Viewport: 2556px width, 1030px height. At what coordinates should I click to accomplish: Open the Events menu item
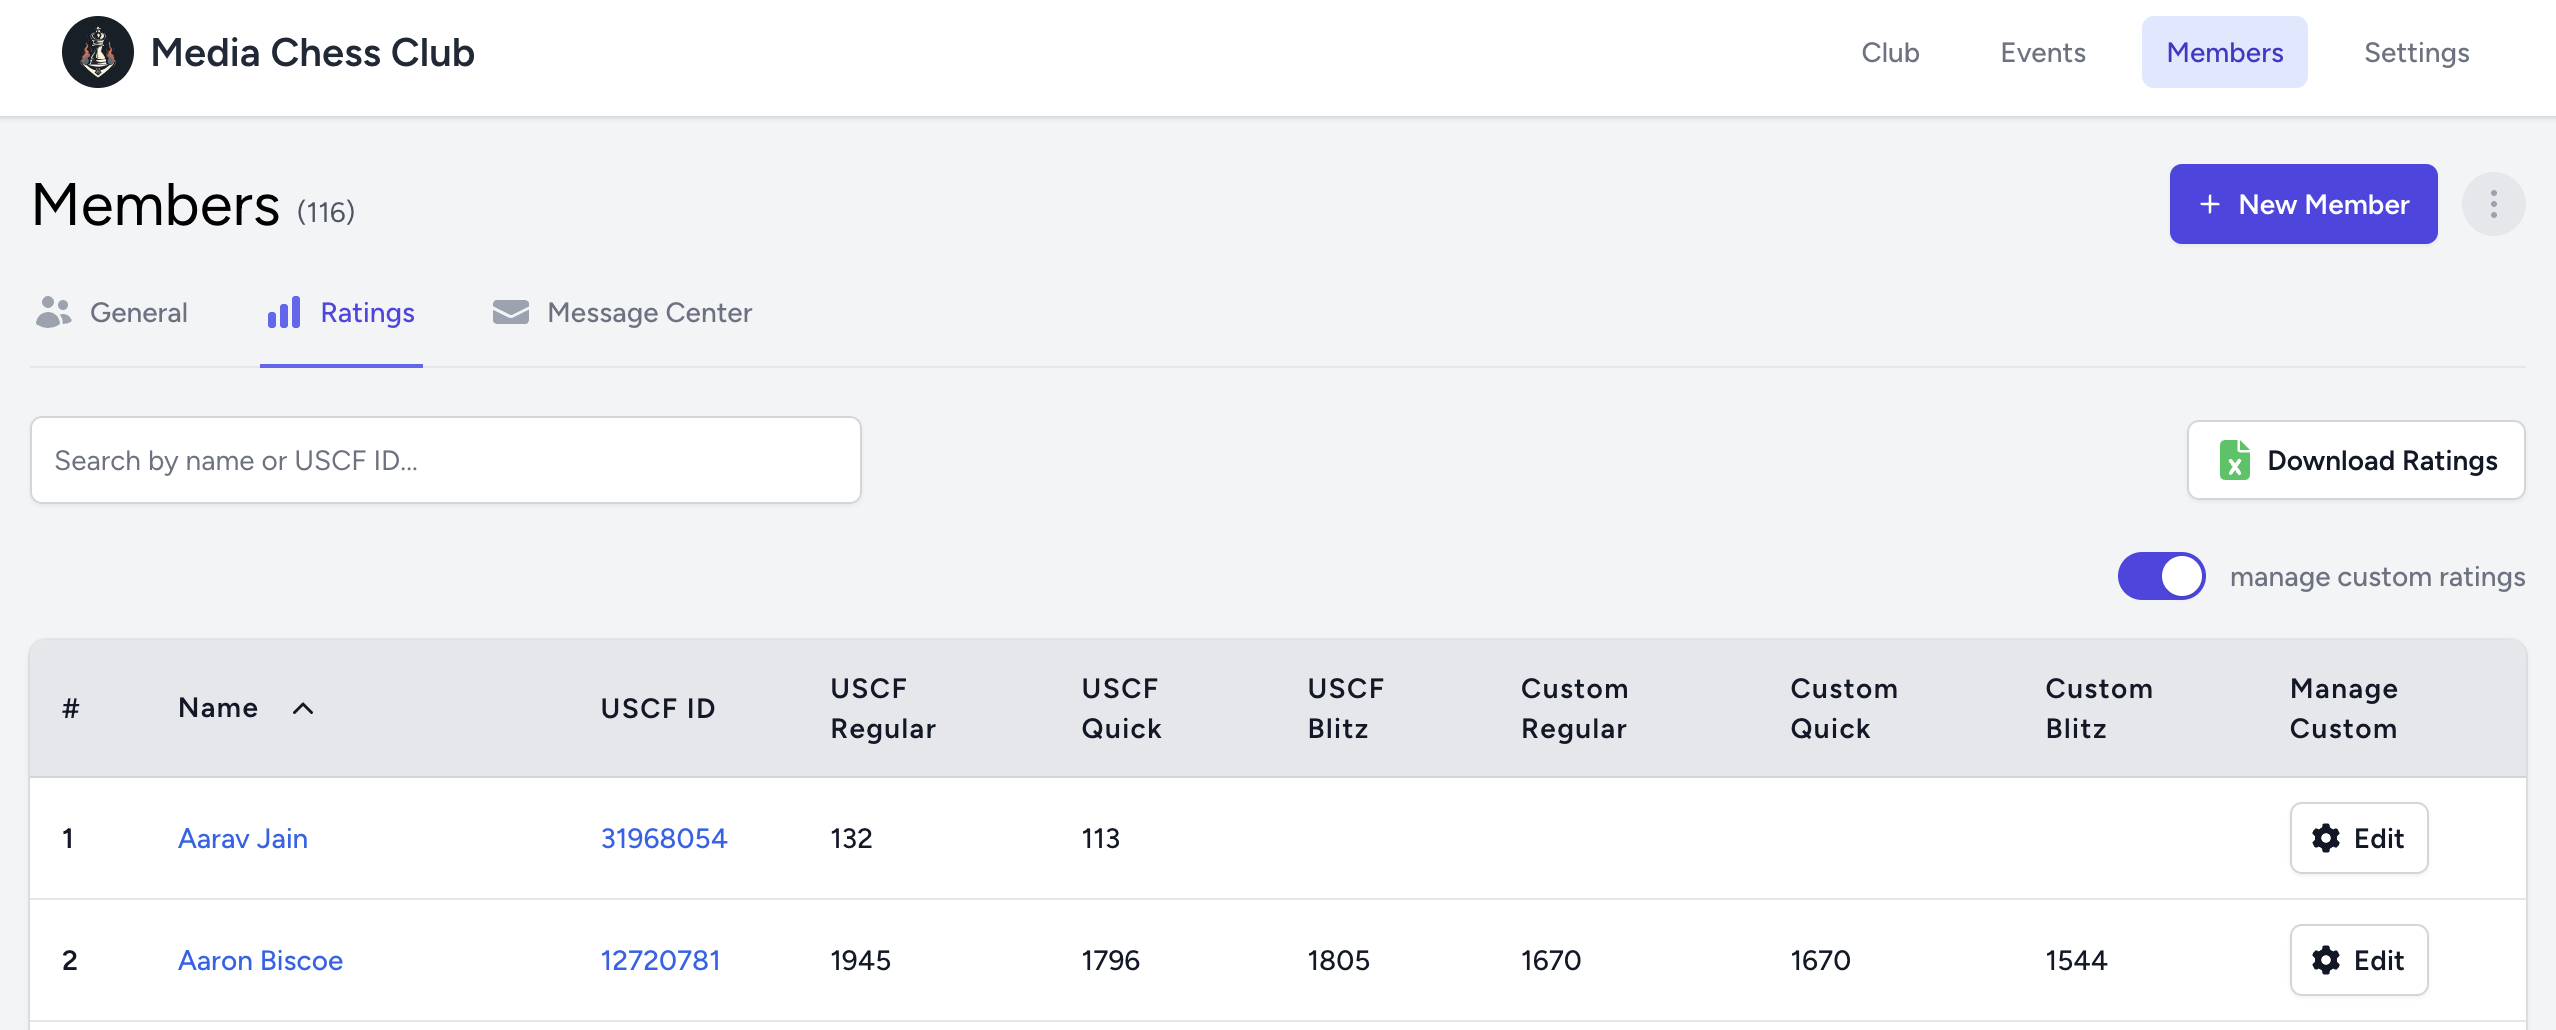2042,52
